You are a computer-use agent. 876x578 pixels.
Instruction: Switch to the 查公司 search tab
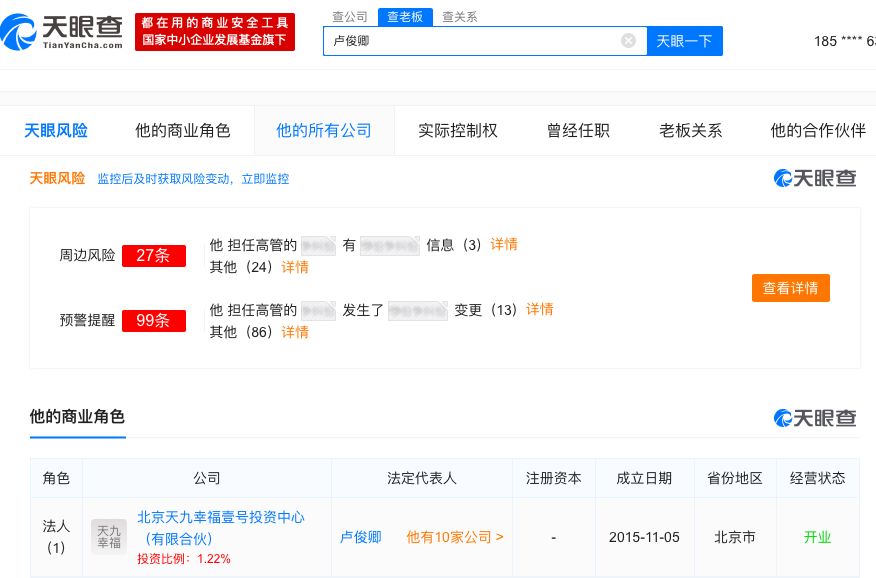pyautogui.click(x=350, y=17)
